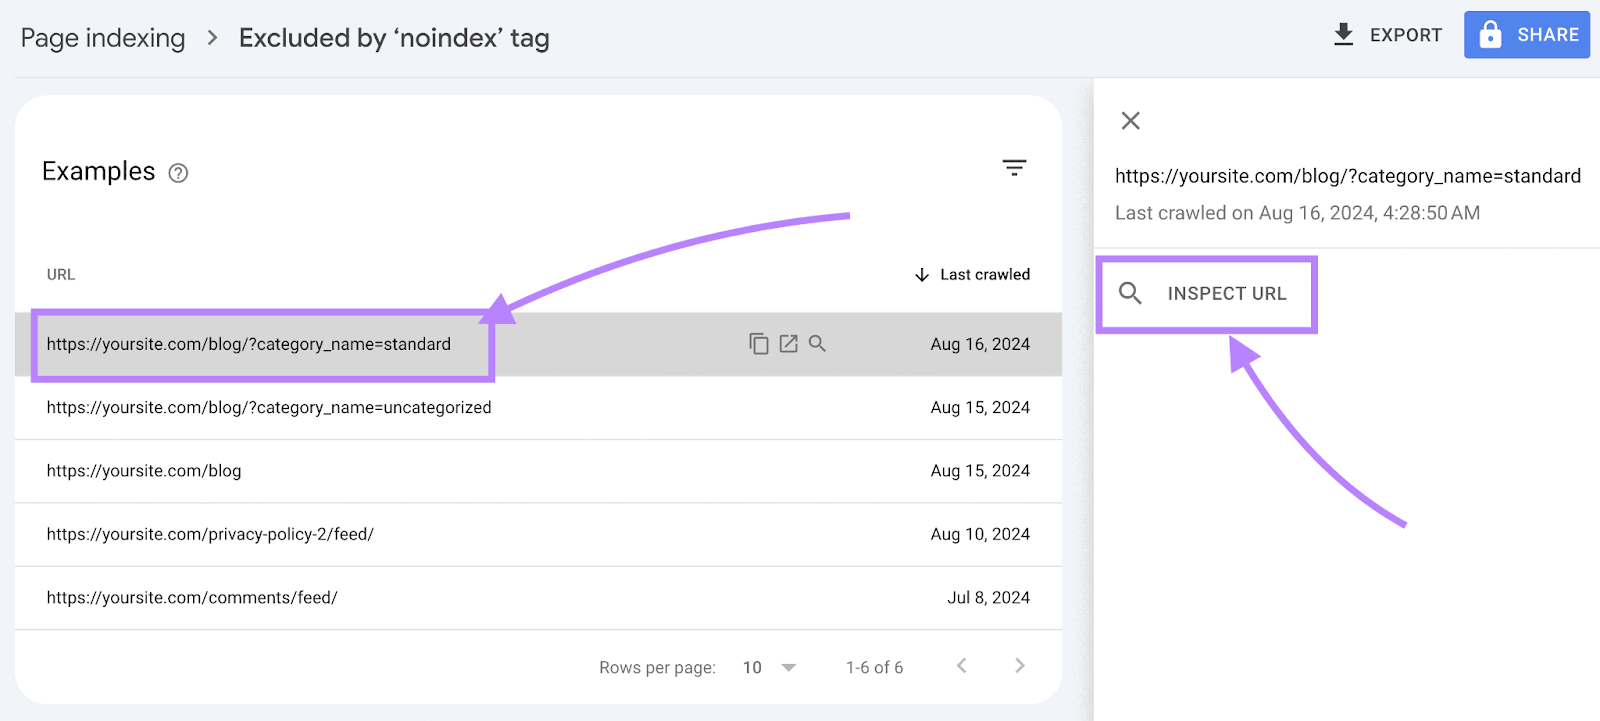Click the 1-6 of 6 row count
The height and width of the screenshot is (721, 1600).
(874, 667)
